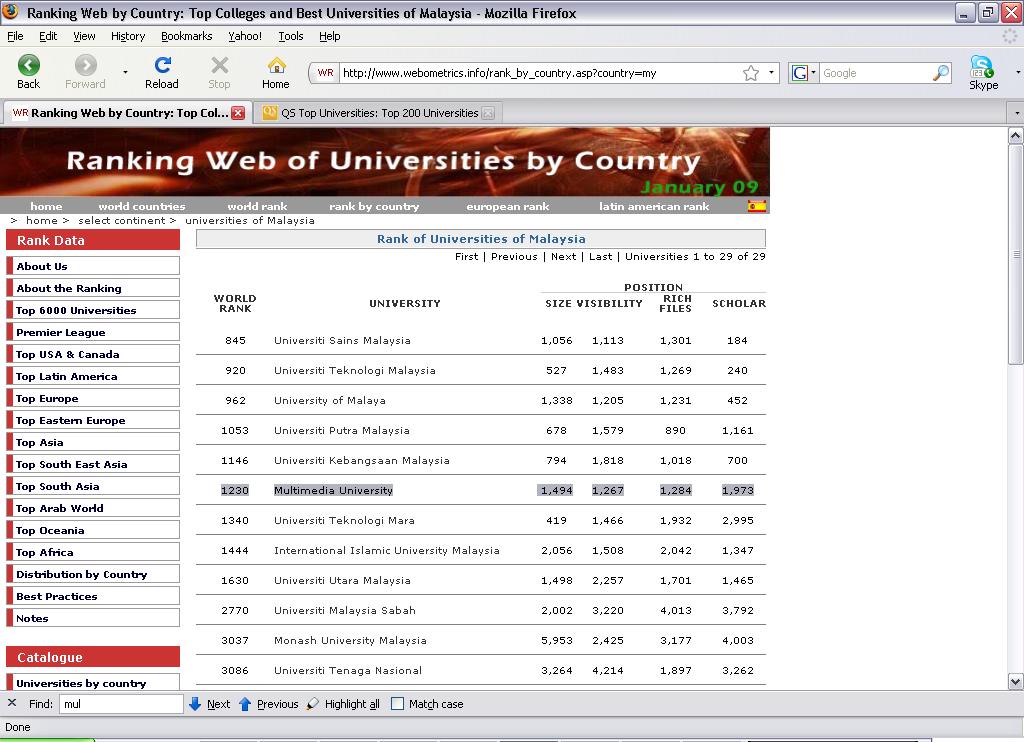Open the toolbar overflow arrow beside Skype

click(x=1018, y=73)
